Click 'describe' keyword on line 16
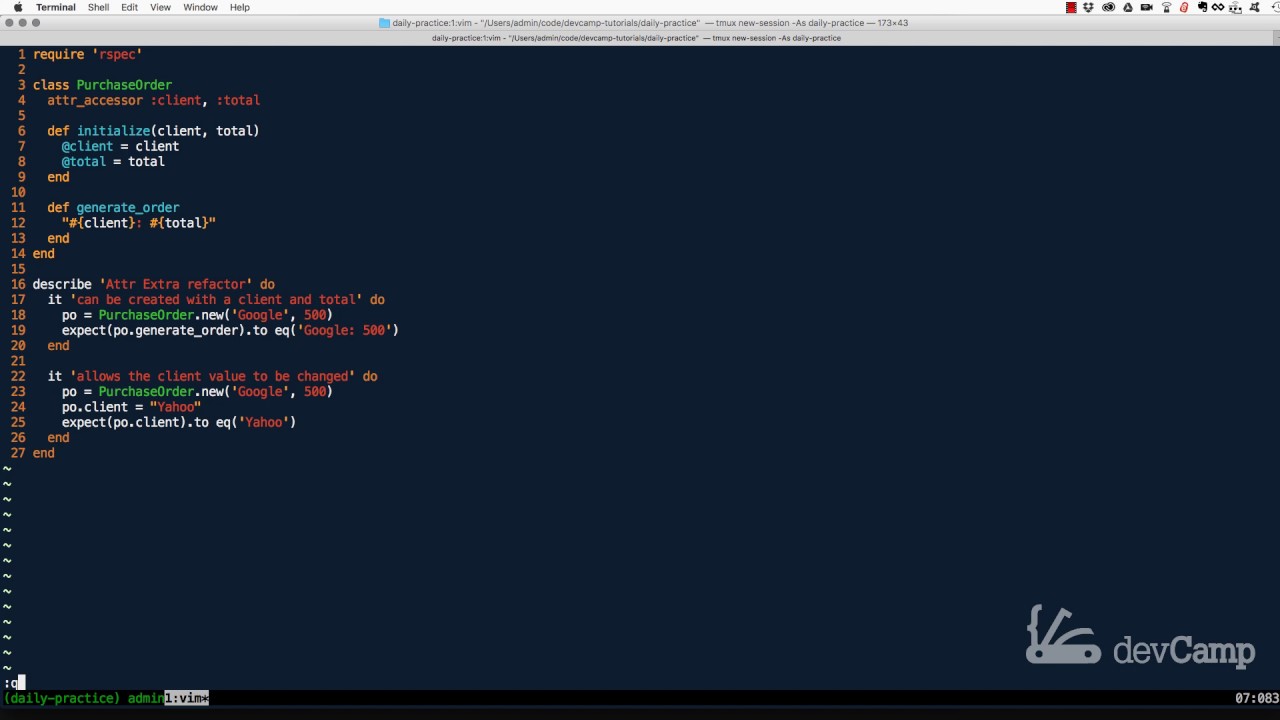The height and width of the screenshot is (720, 1280). tap(62, 284)
